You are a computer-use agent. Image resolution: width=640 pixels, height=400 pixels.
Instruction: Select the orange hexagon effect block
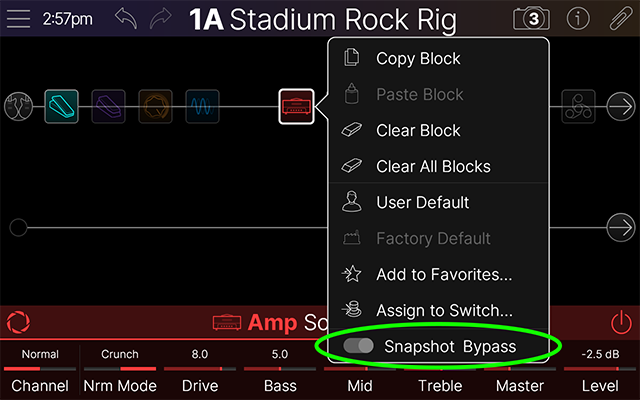tap(155, 106)
